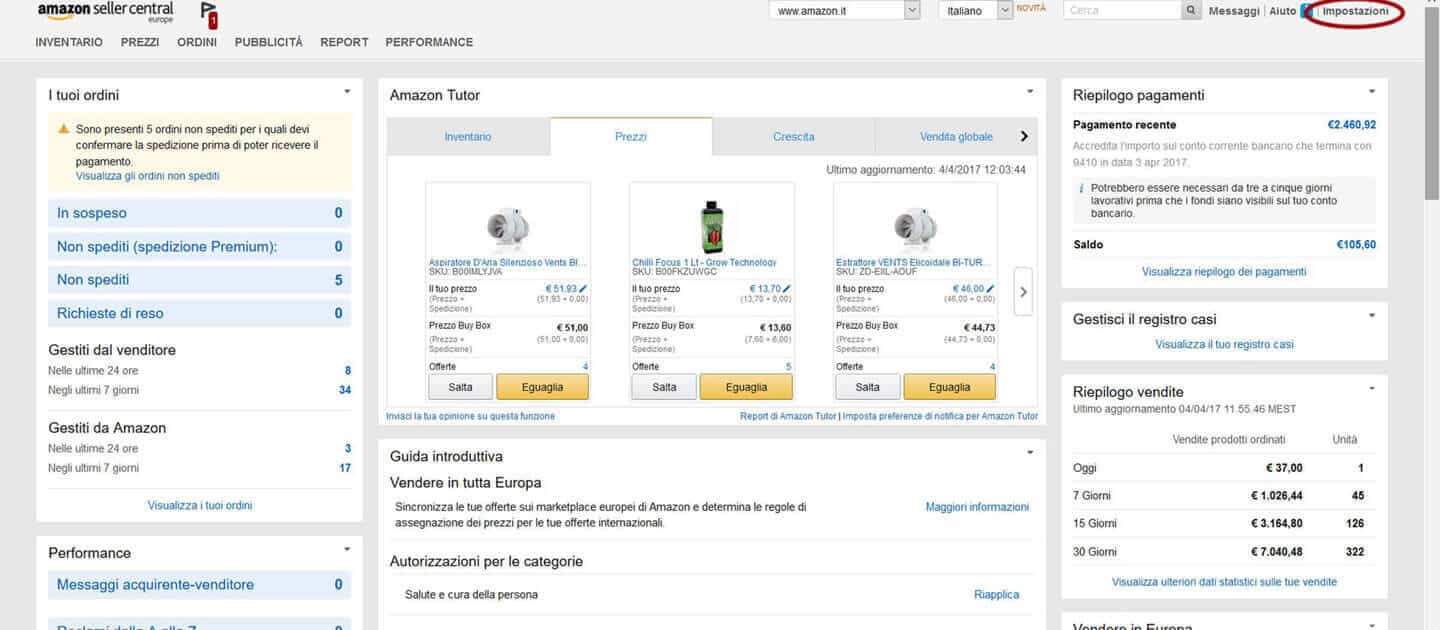The height and width of the screenshot is (630, 1440).
Task: Click Eguaglia for Estrattore VENTS product
Action: click(950, 387)
